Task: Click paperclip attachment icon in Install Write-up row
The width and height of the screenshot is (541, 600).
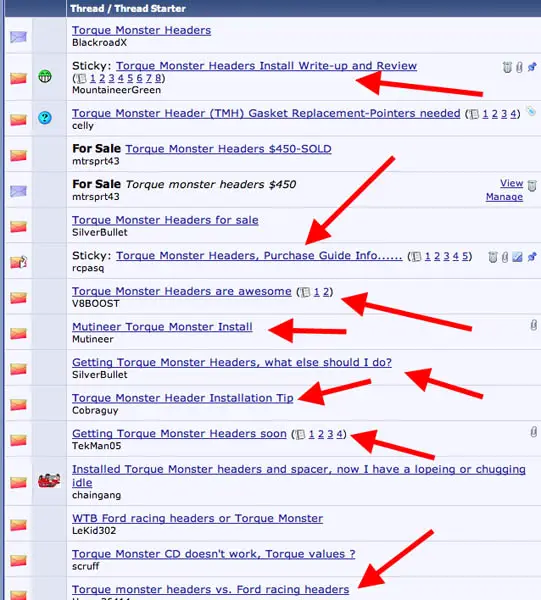Action: click(x=519, y=67)
